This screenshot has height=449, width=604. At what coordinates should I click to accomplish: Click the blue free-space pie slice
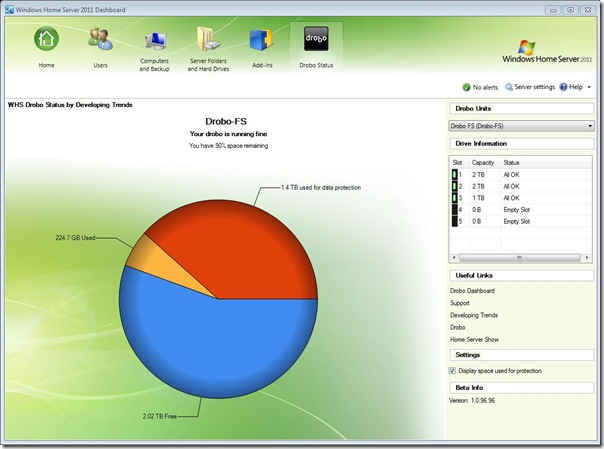point(200,340)
